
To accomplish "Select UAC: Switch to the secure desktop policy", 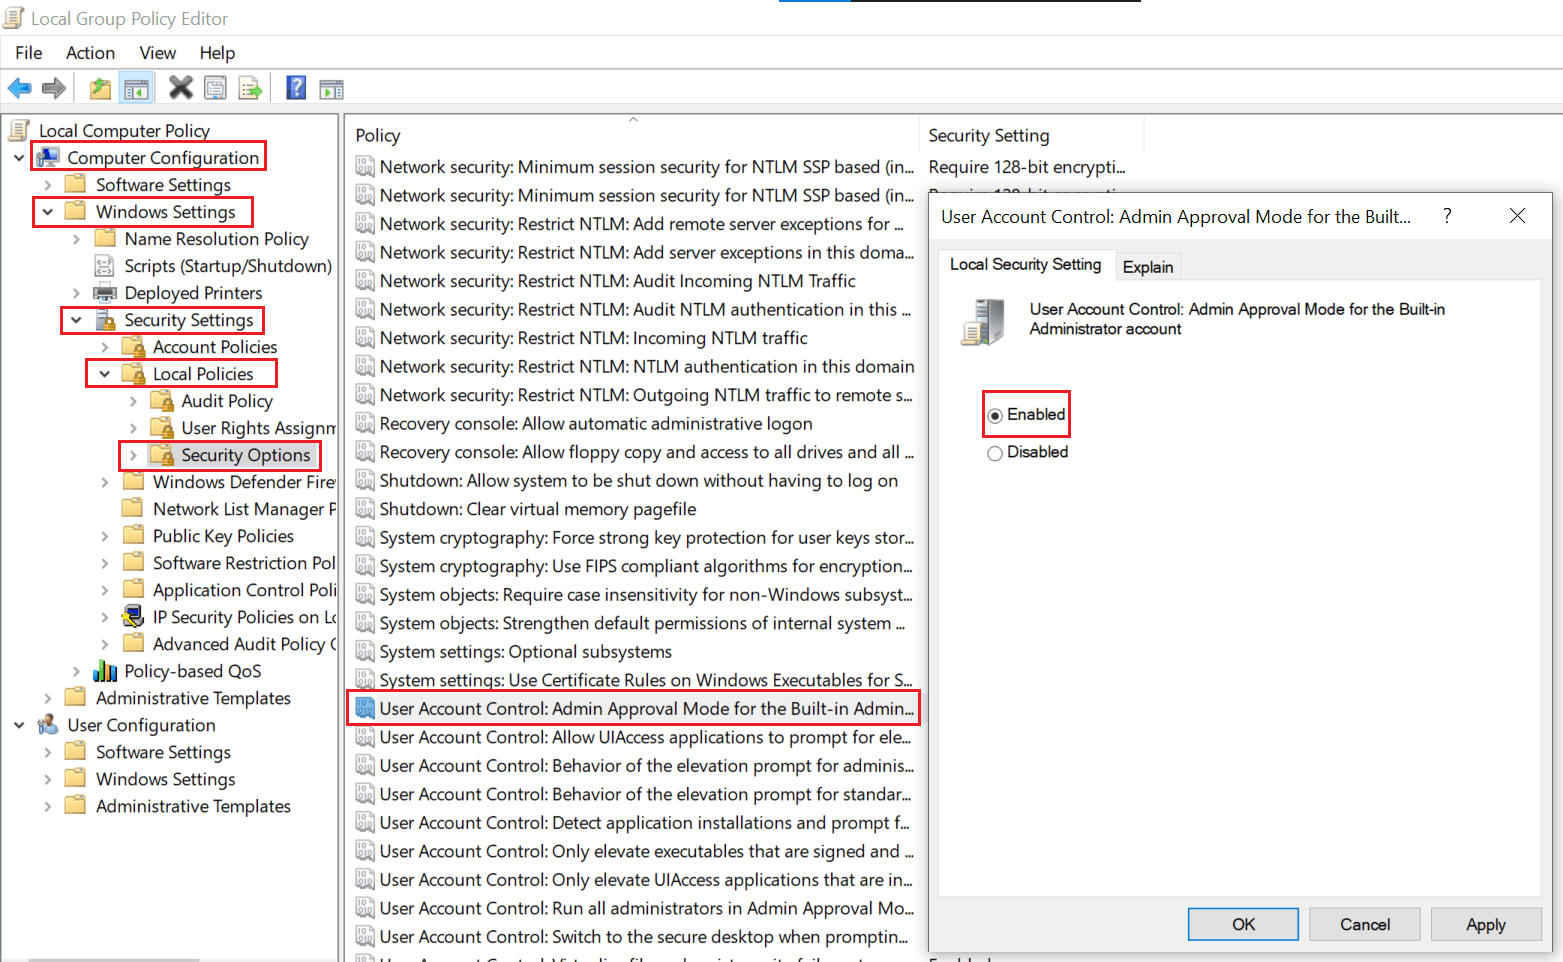I will point(643,937).
